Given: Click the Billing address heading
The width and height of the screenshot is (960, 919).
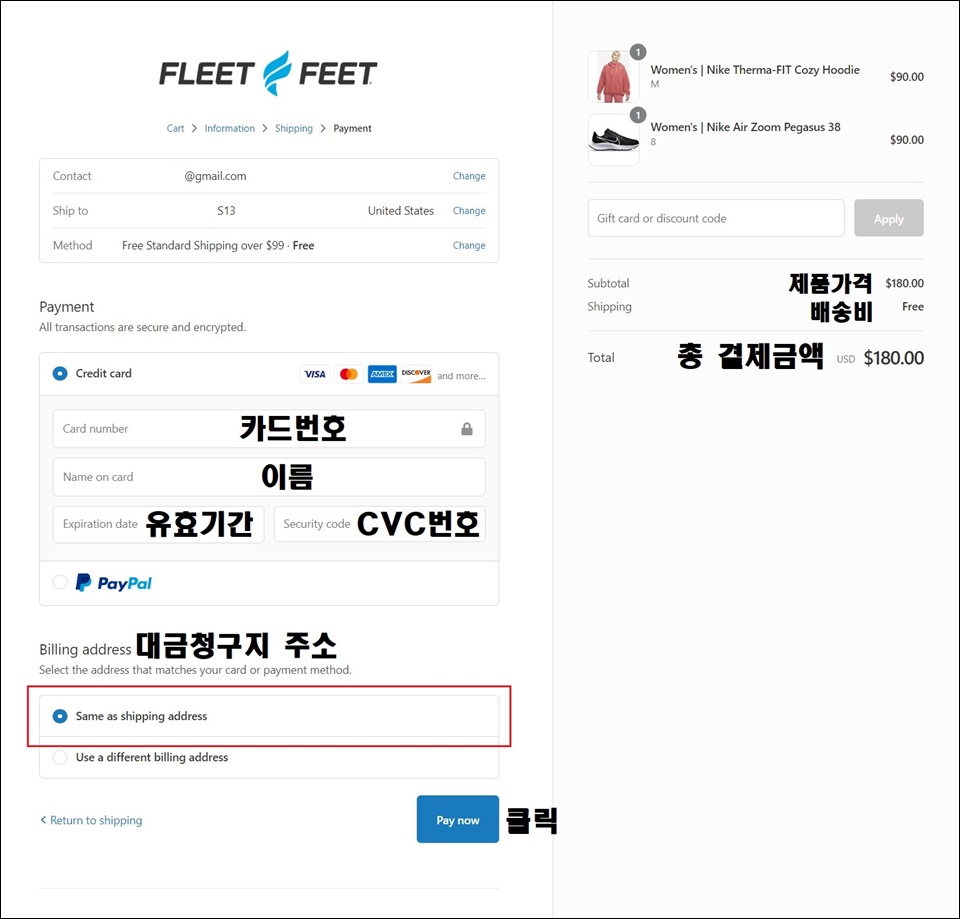Looking at the screenshot, I should (85, 649).
